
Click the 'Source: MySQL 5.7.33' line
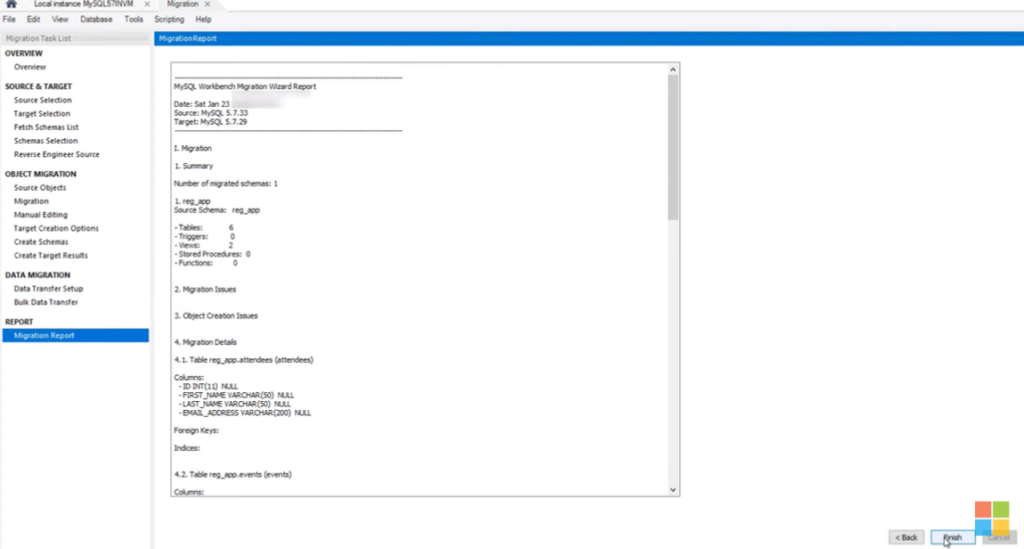pos(211,113)
